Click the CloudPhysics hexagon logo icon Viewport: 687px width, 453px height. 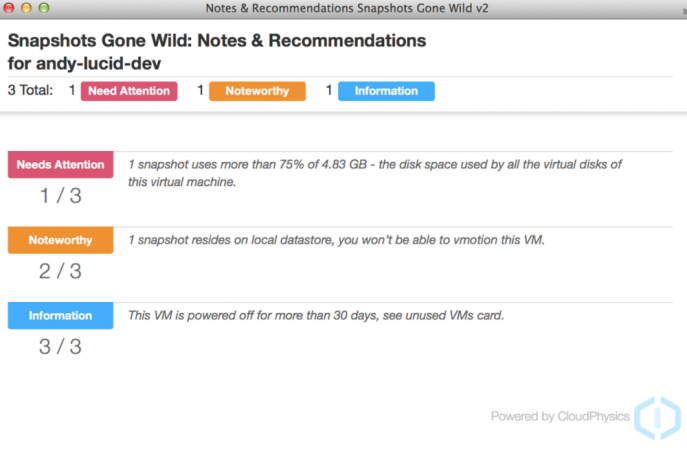click(x=657, y=418)
